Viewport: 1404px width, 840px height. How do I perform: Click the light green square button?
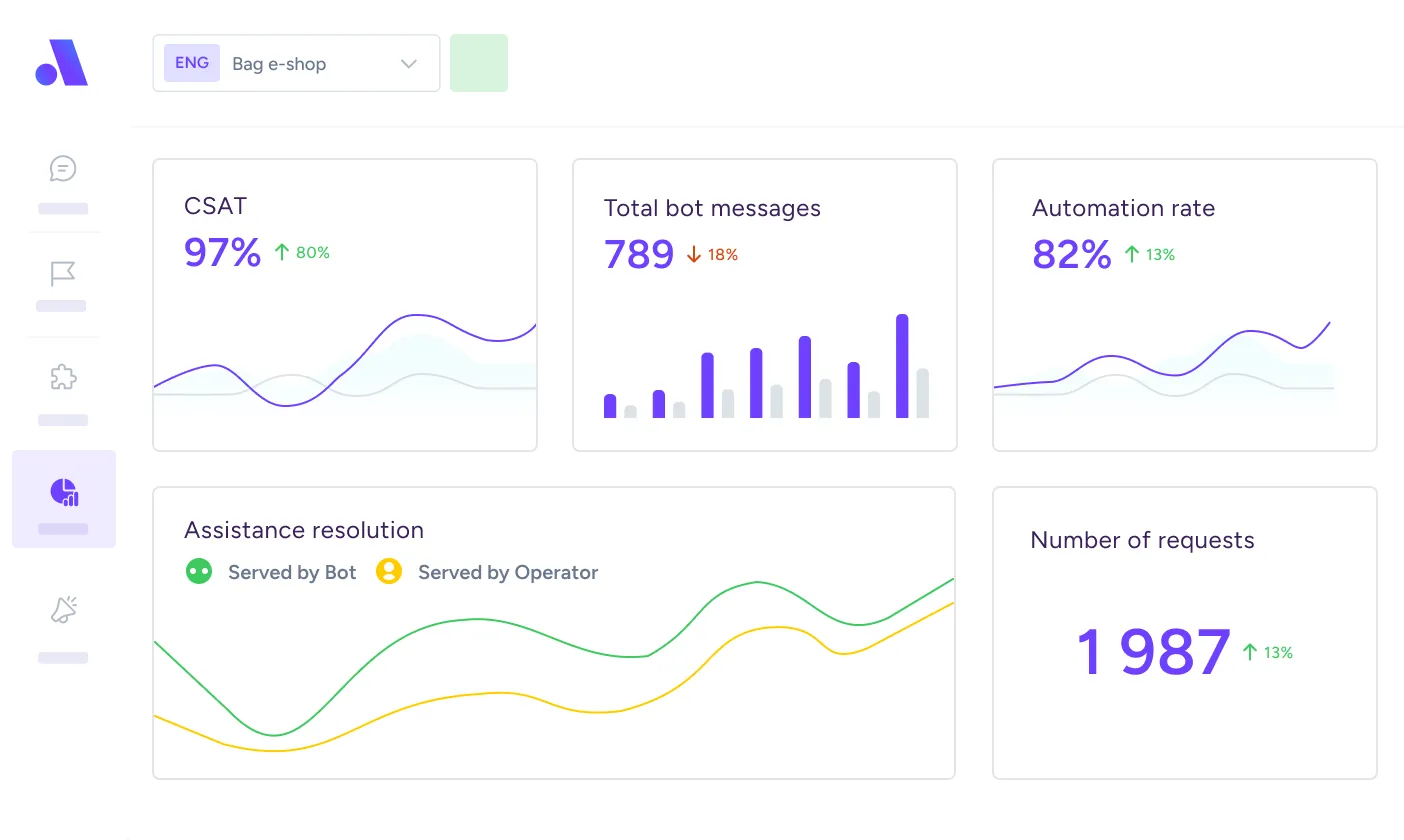tap(479, 63)
